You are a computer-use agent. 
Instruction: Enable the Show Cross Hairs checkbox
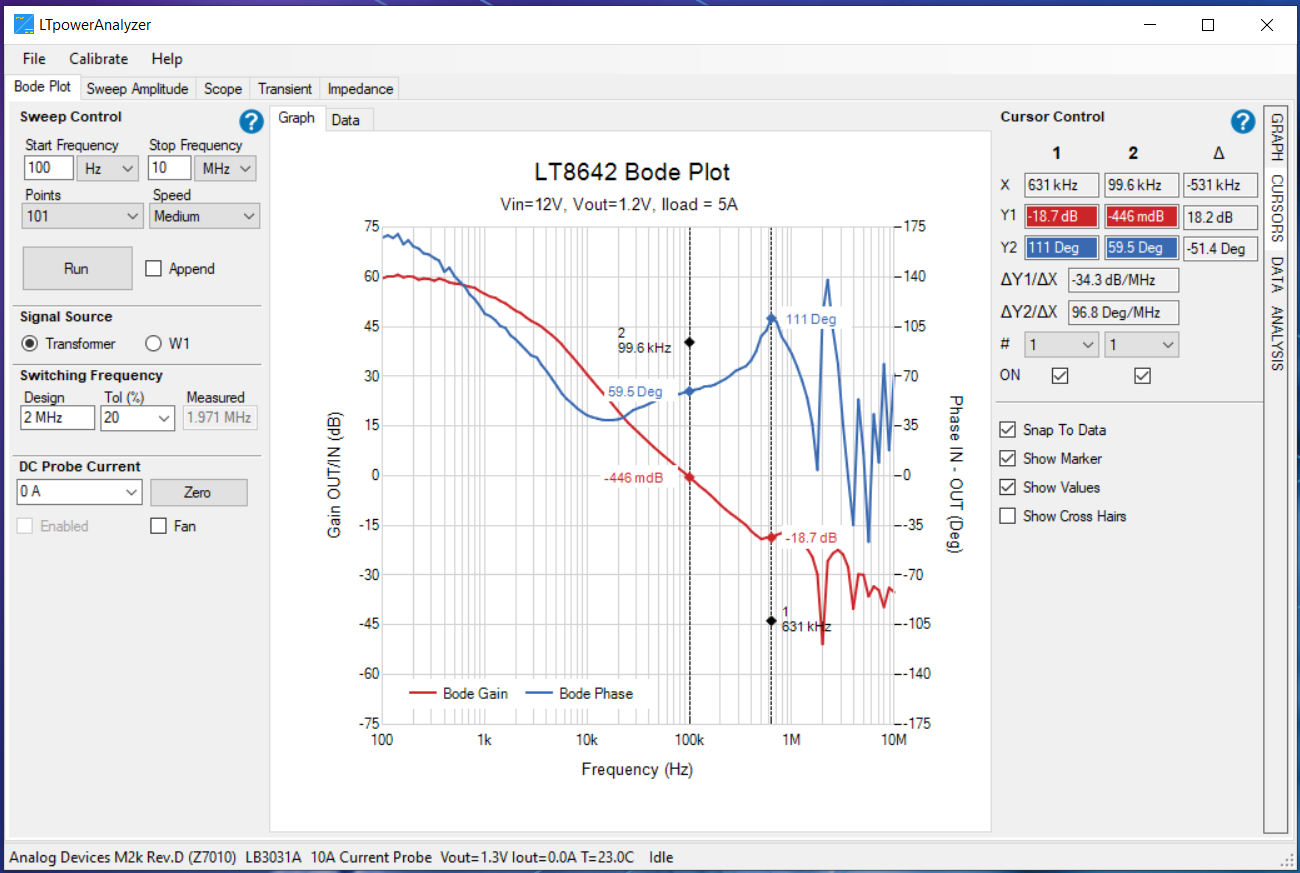coord(1008,516)
